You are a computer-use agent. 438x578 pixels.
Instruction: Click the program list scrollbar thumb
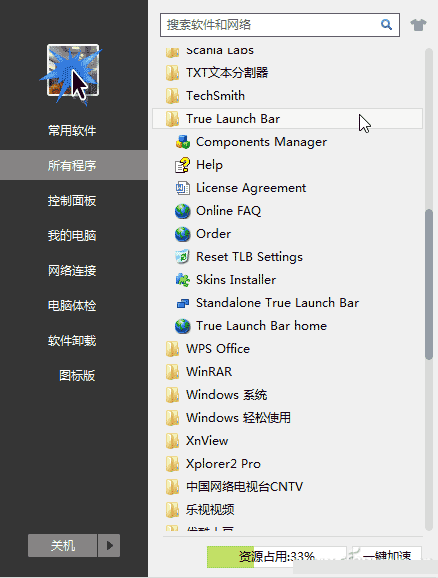tap(428, 284)
